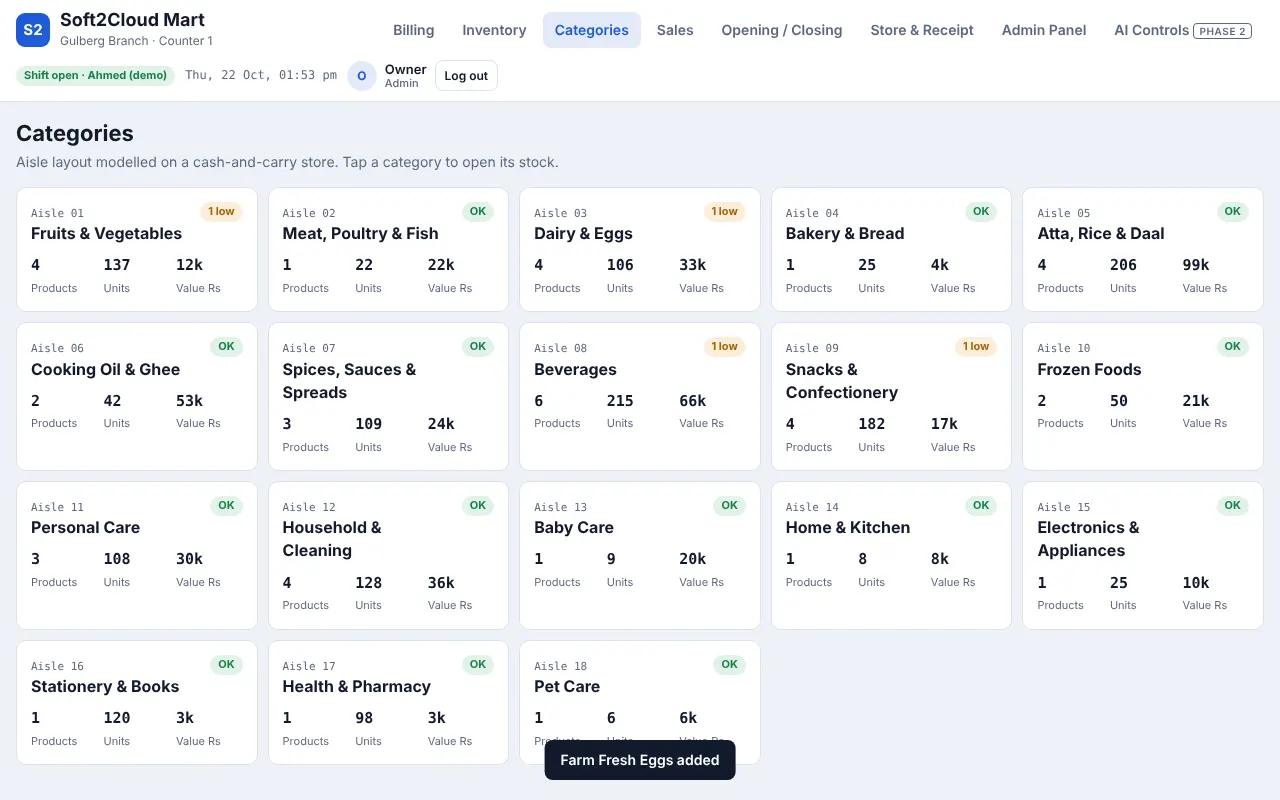
Task: Open the Health & Pharmacy category
Action: pyautogui.click(x=389, y=702)
